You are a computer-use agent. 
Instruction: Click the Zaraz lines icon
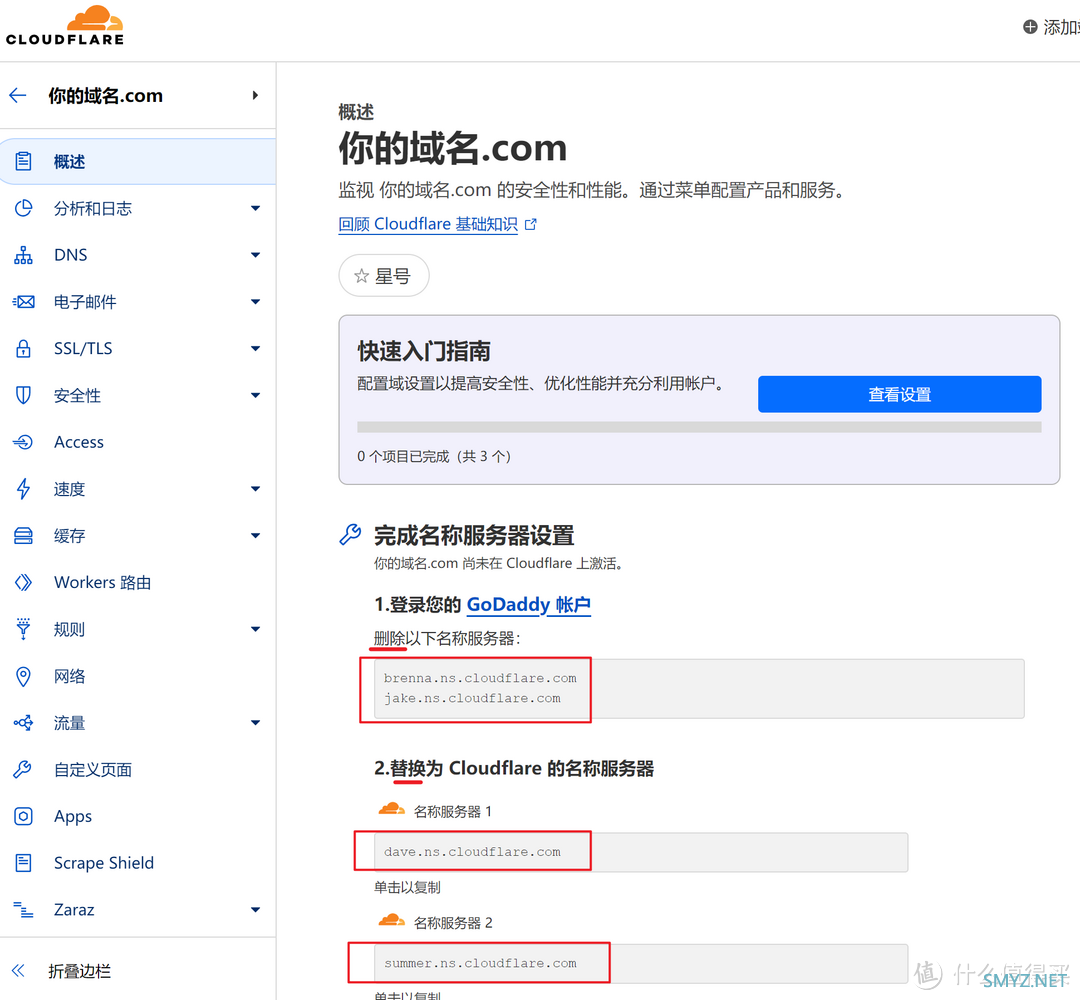pyautogui.click(x=23, y=910)
